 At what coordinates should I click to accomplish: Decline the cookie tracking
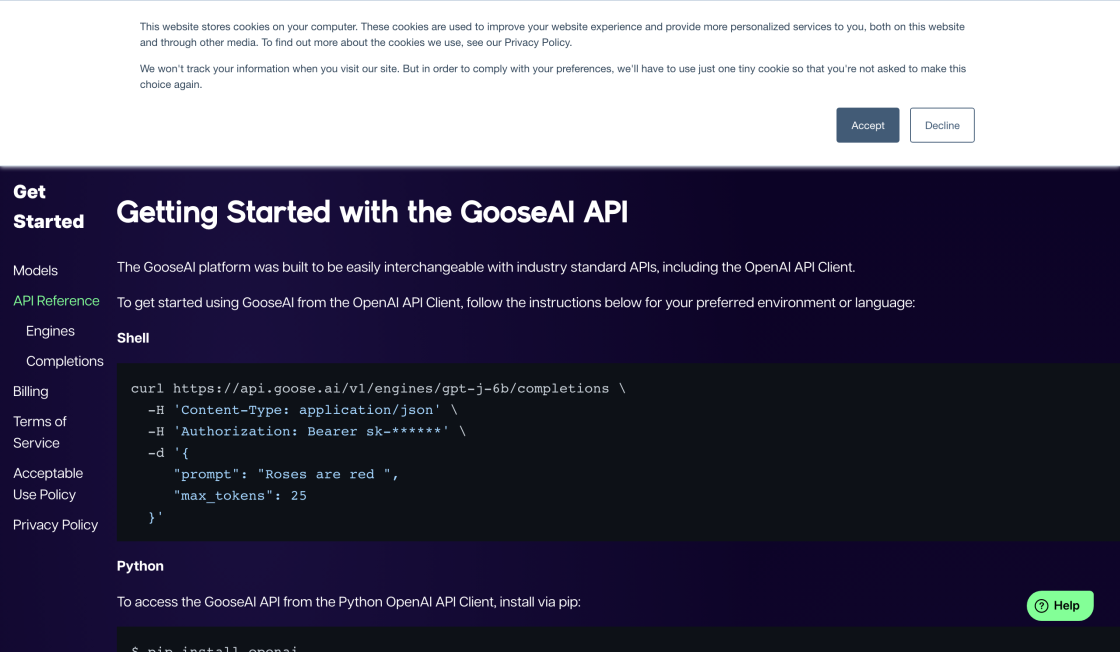941,125
